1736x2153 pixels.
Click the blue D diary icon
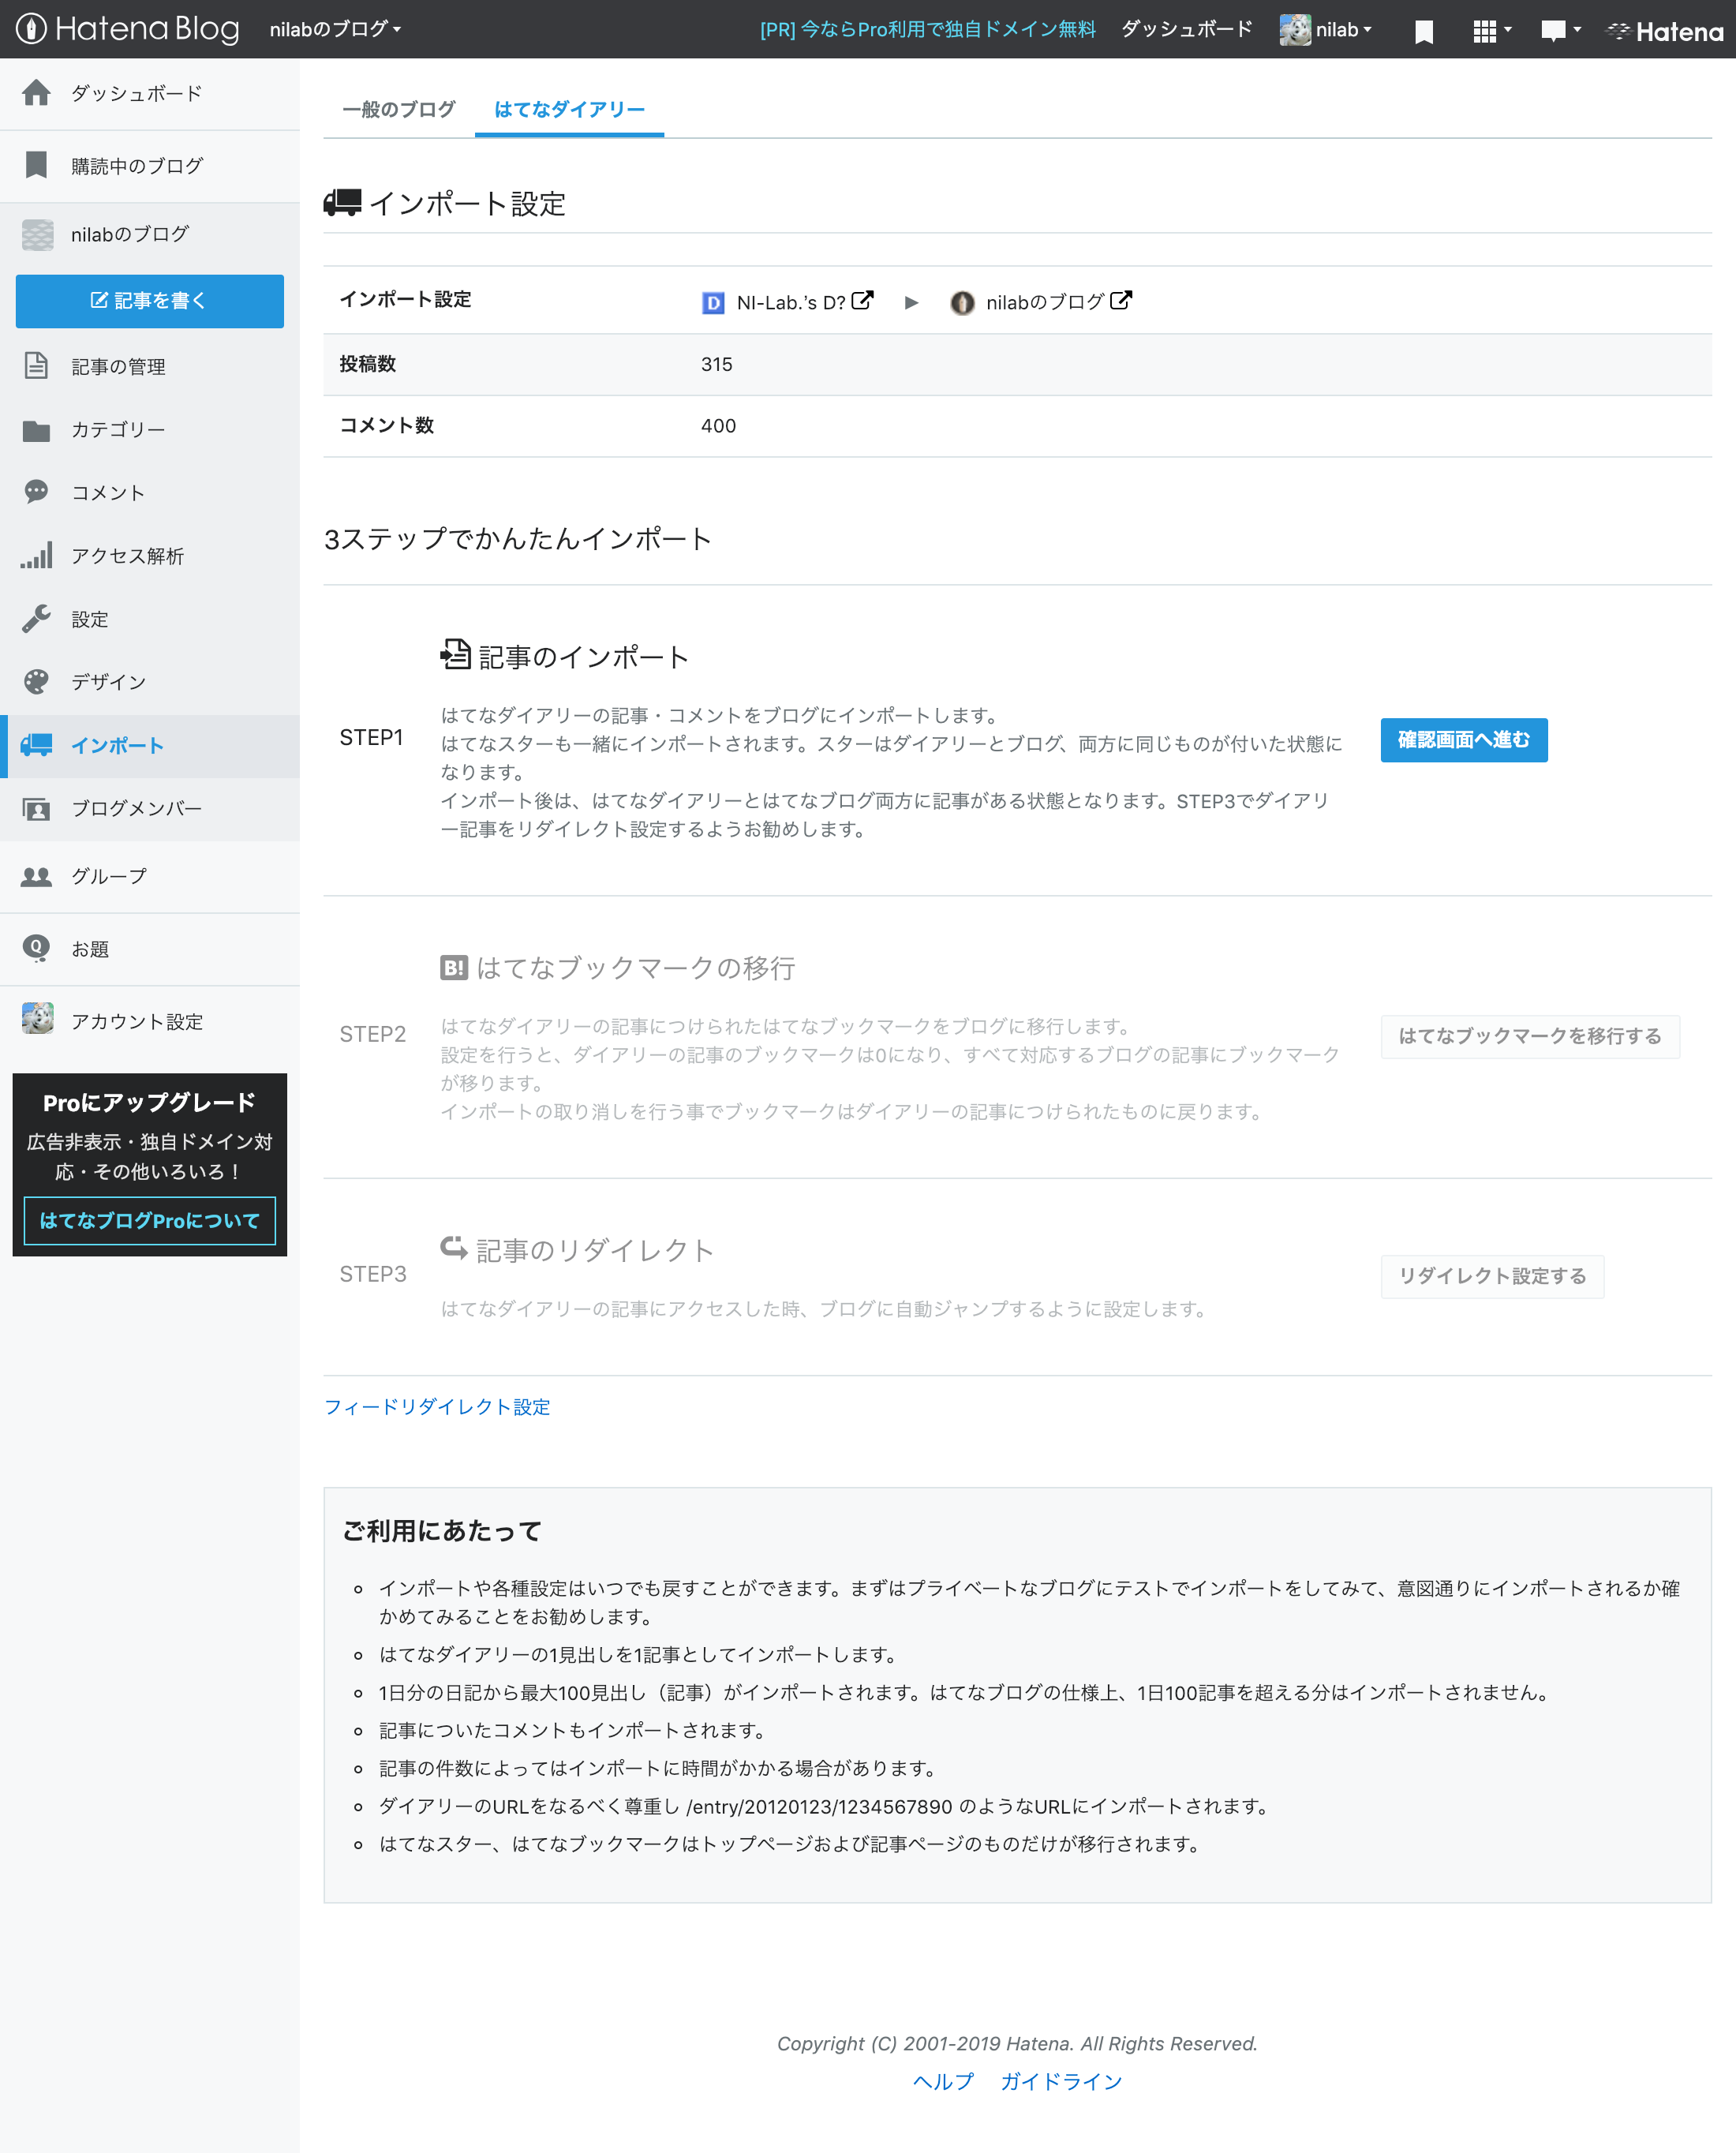click(x=713, y=303)
